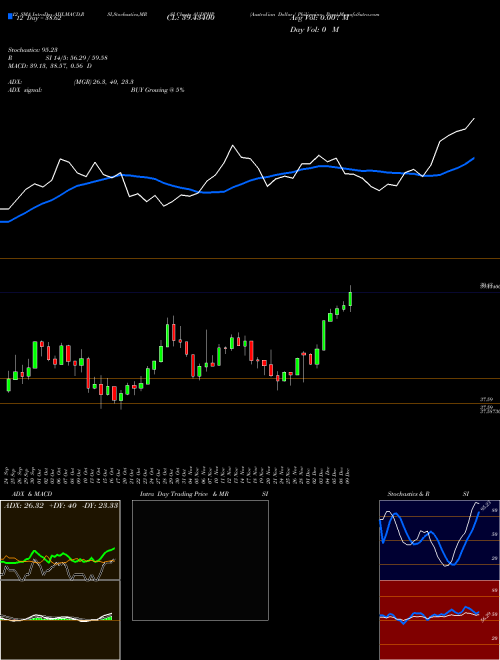
Task: Open the blue-background Stochastics chart
Action: (439, 540)
